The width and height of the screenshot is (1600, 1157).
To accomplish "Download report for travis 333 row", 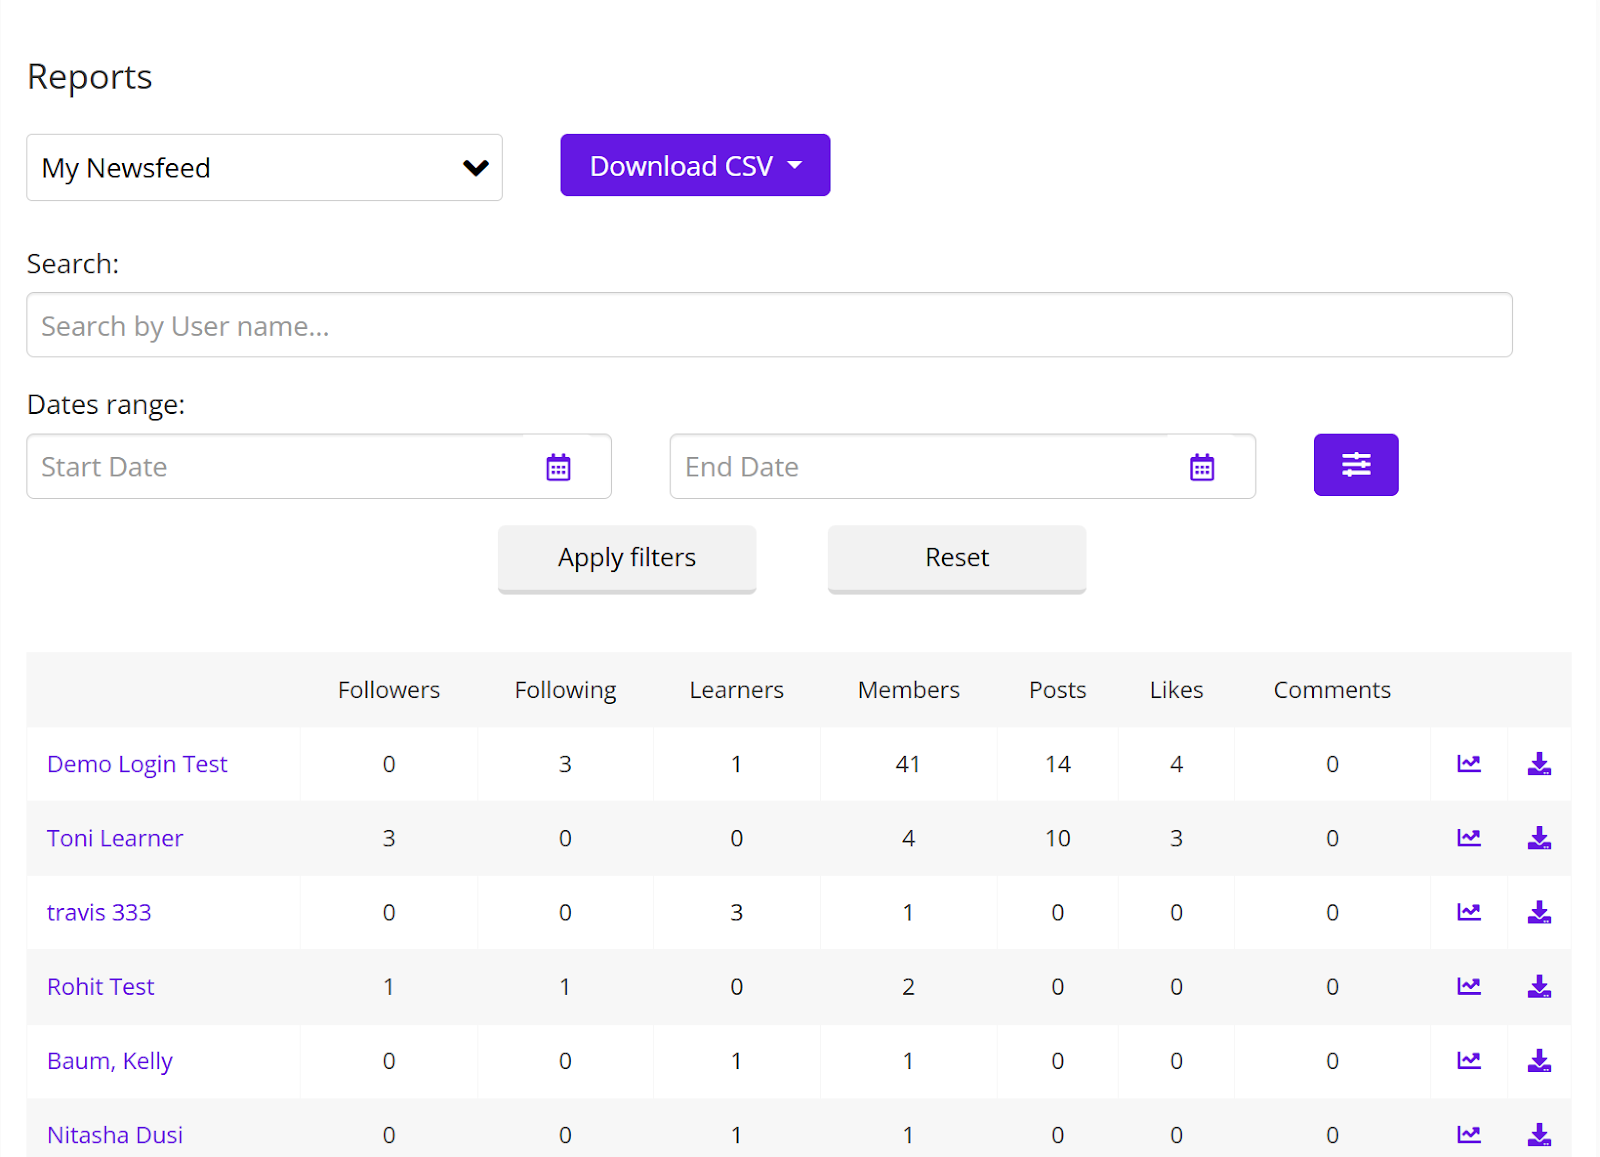I will (x=1539, y=912).
